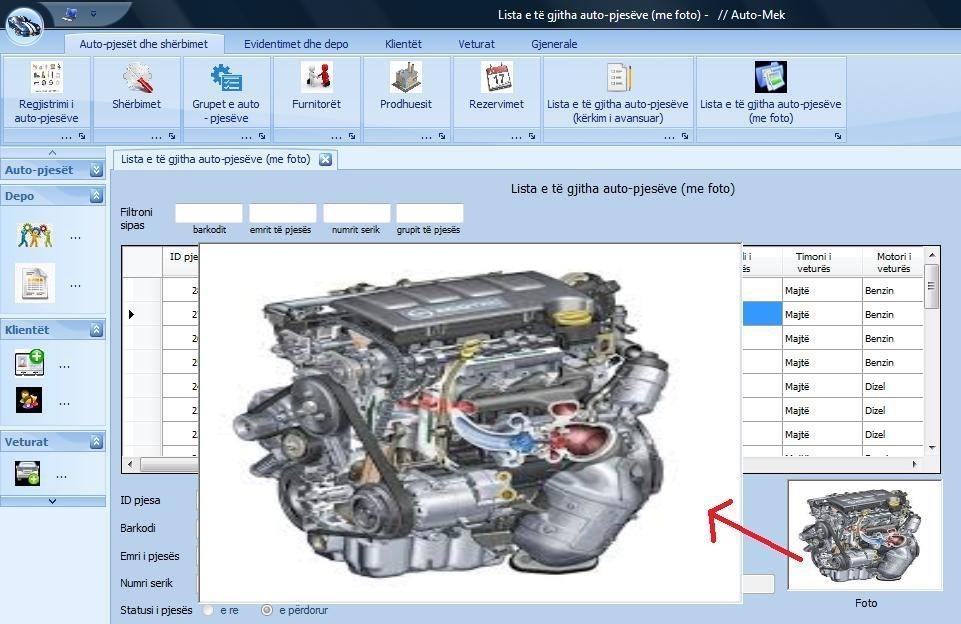Click the Shërbimet wrench icon

coord(137,77)
